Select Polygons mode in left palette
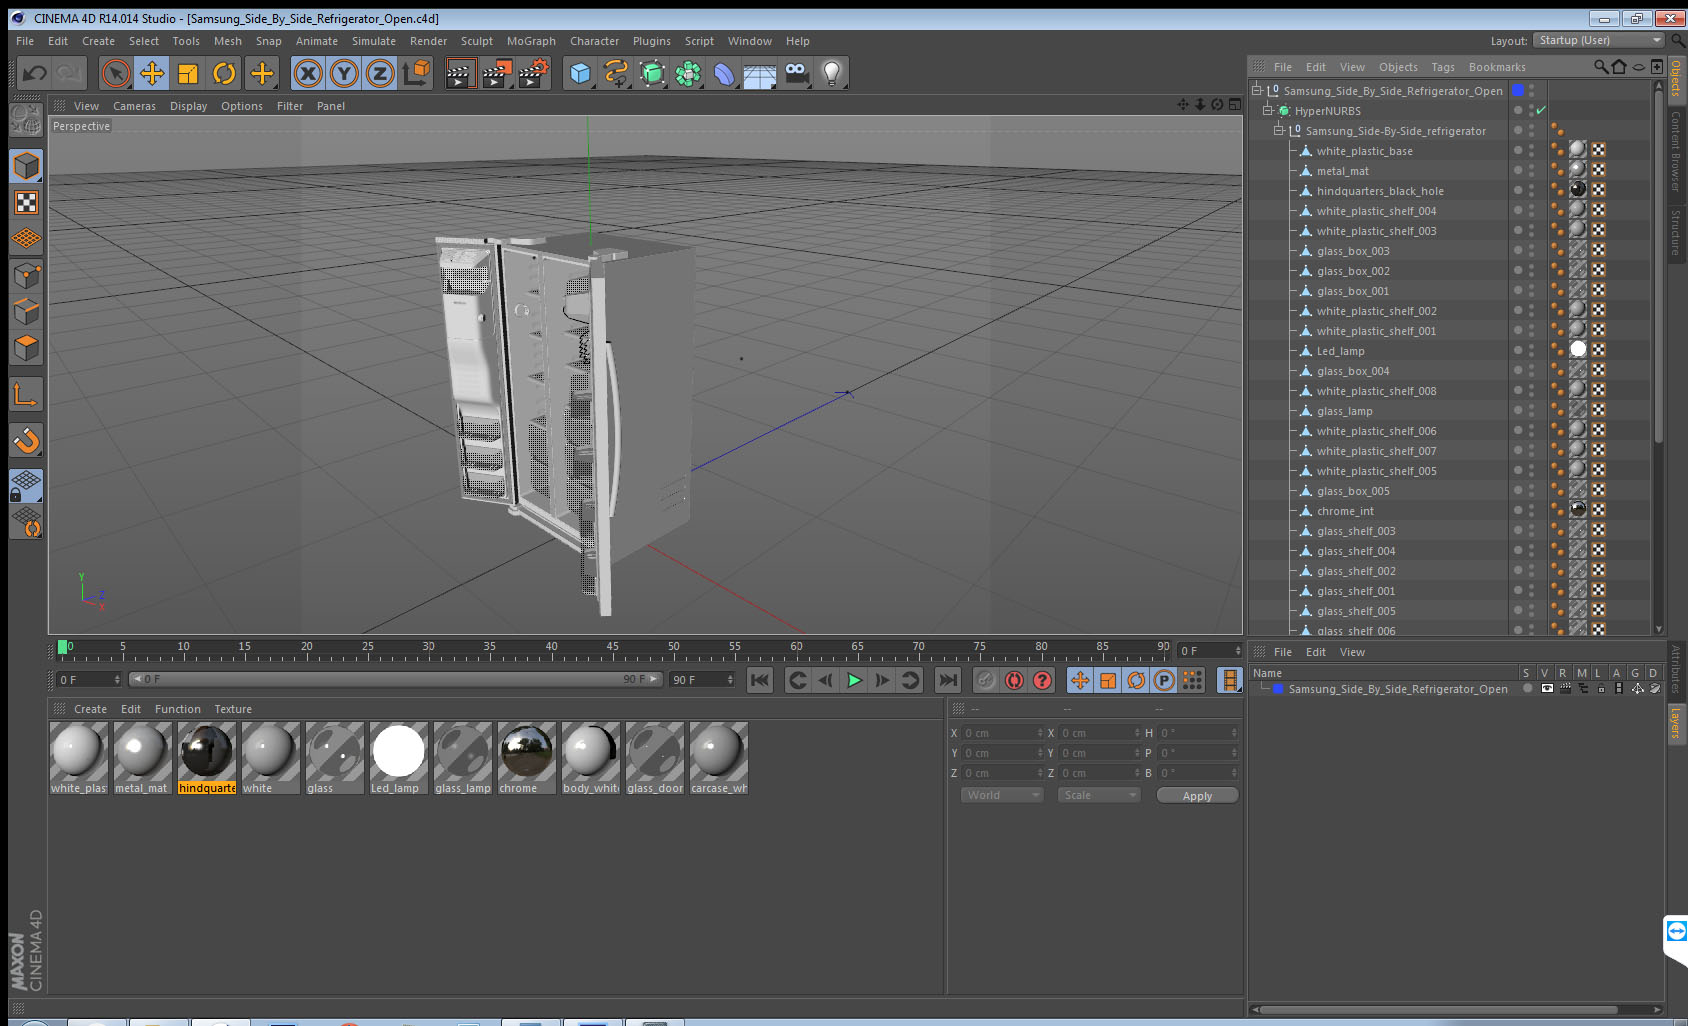Screen dimensions: 1688x1026 click(26, 347)
